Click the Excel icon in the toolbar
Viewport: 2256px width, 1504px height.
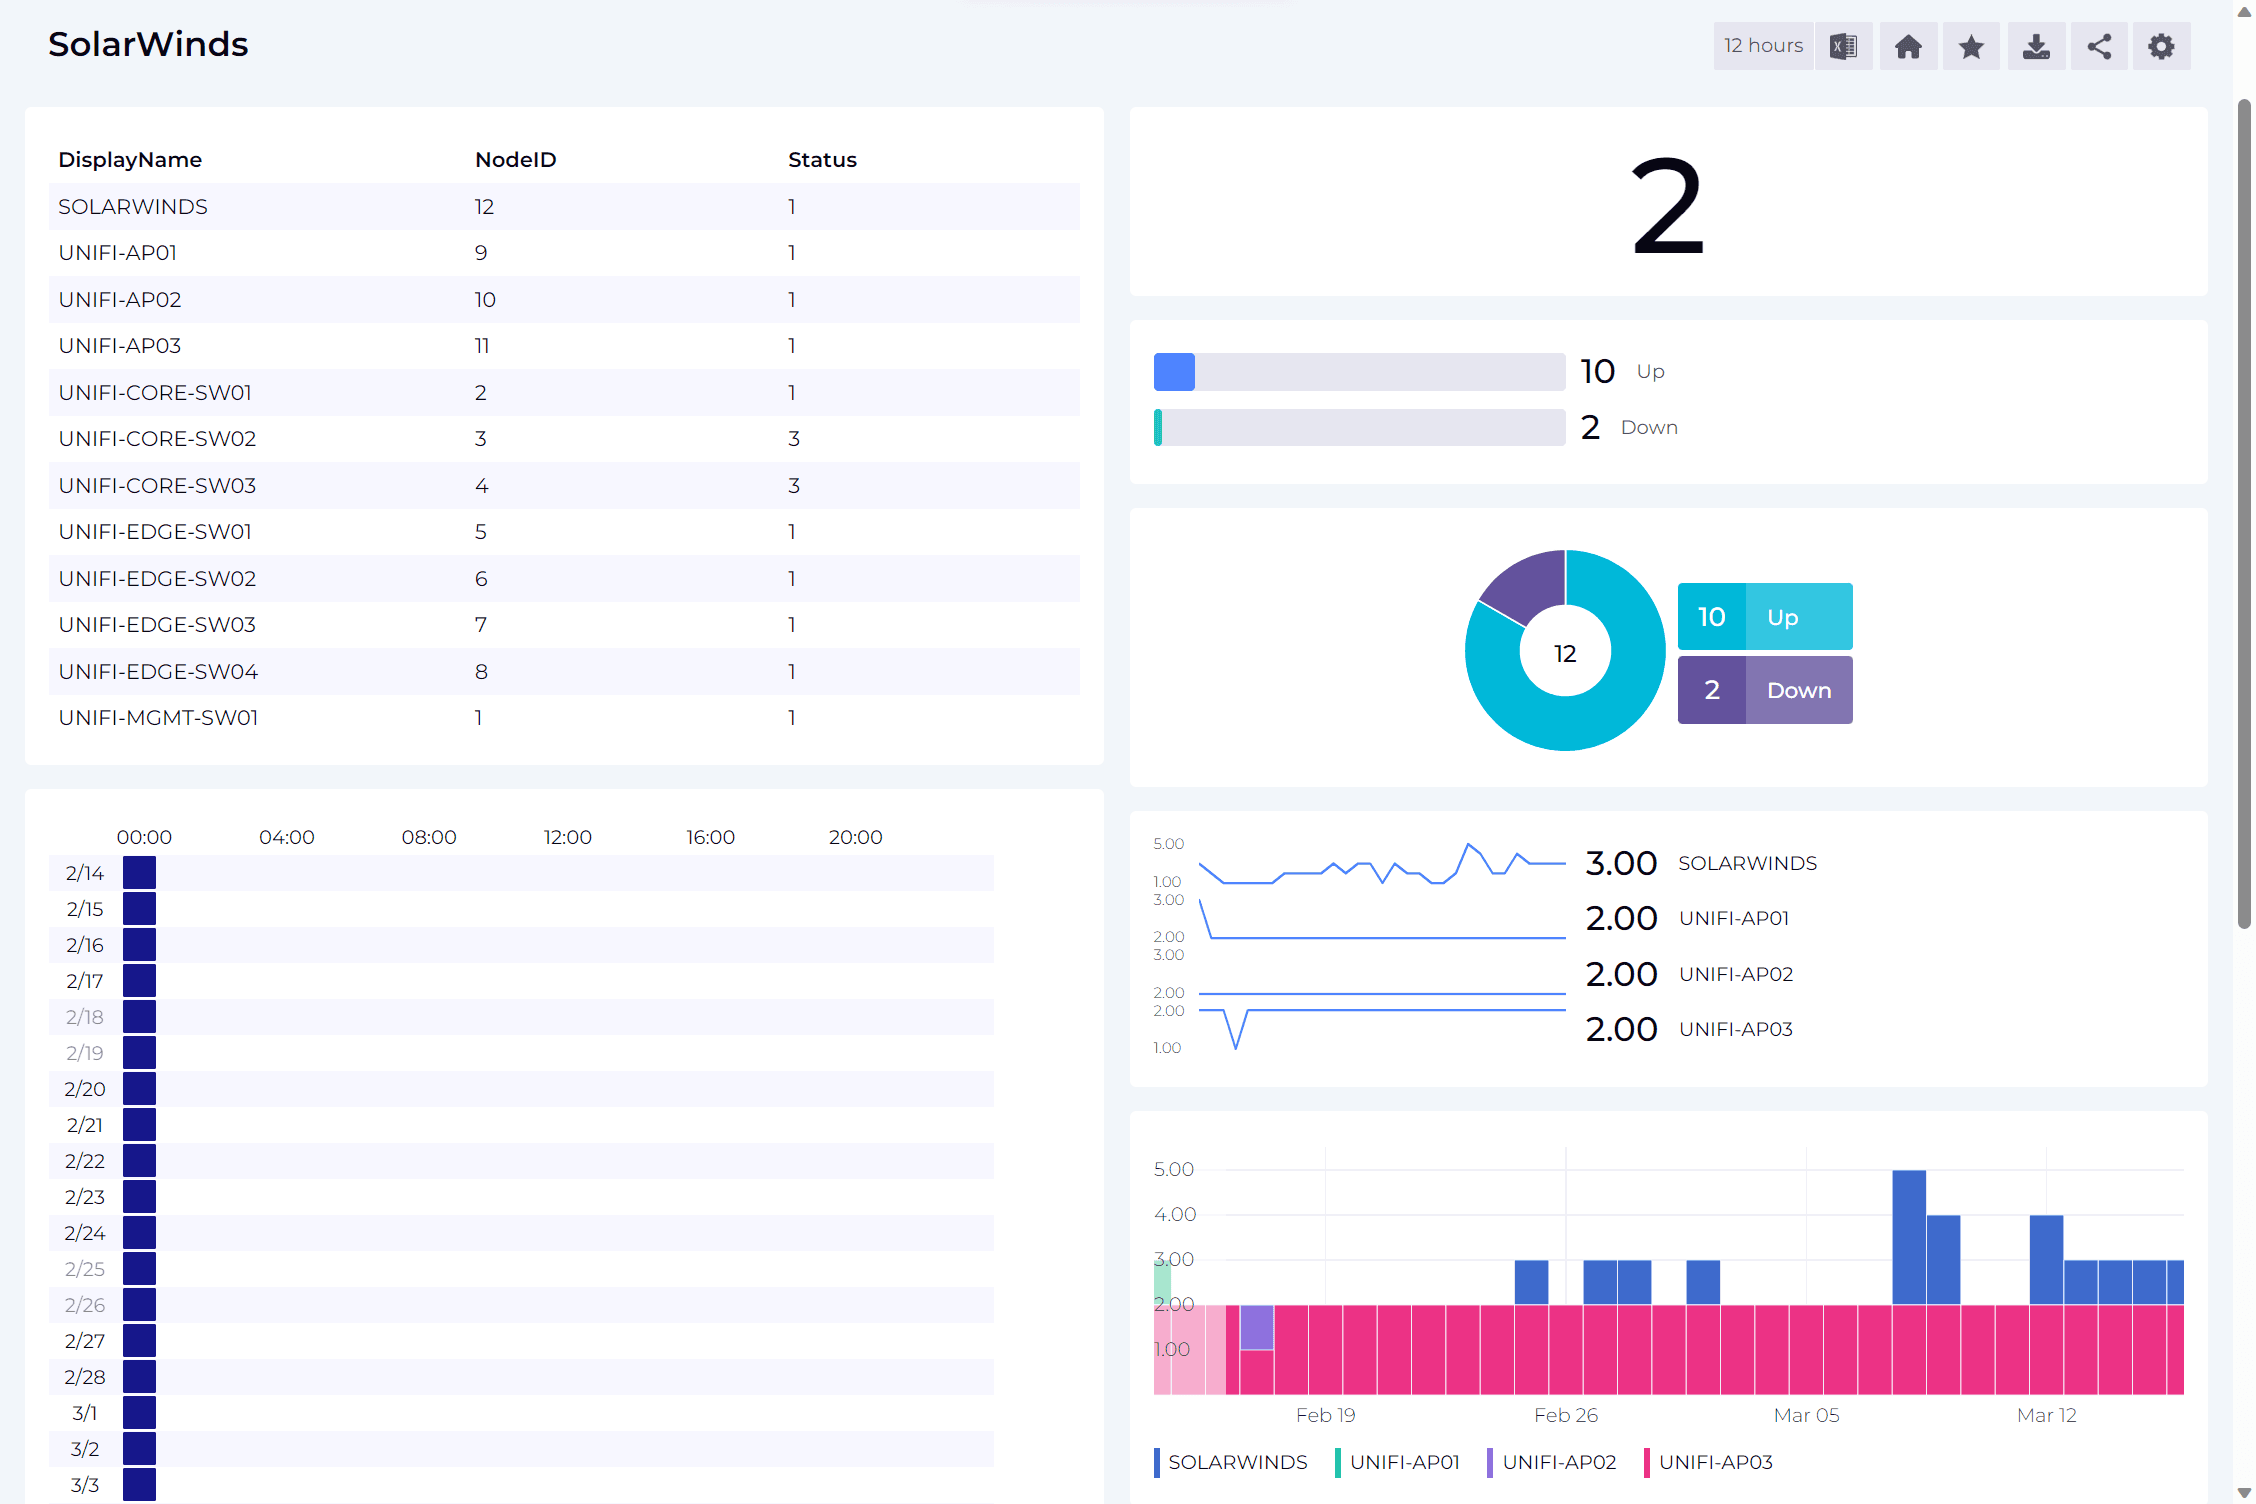coord(1843,46)
